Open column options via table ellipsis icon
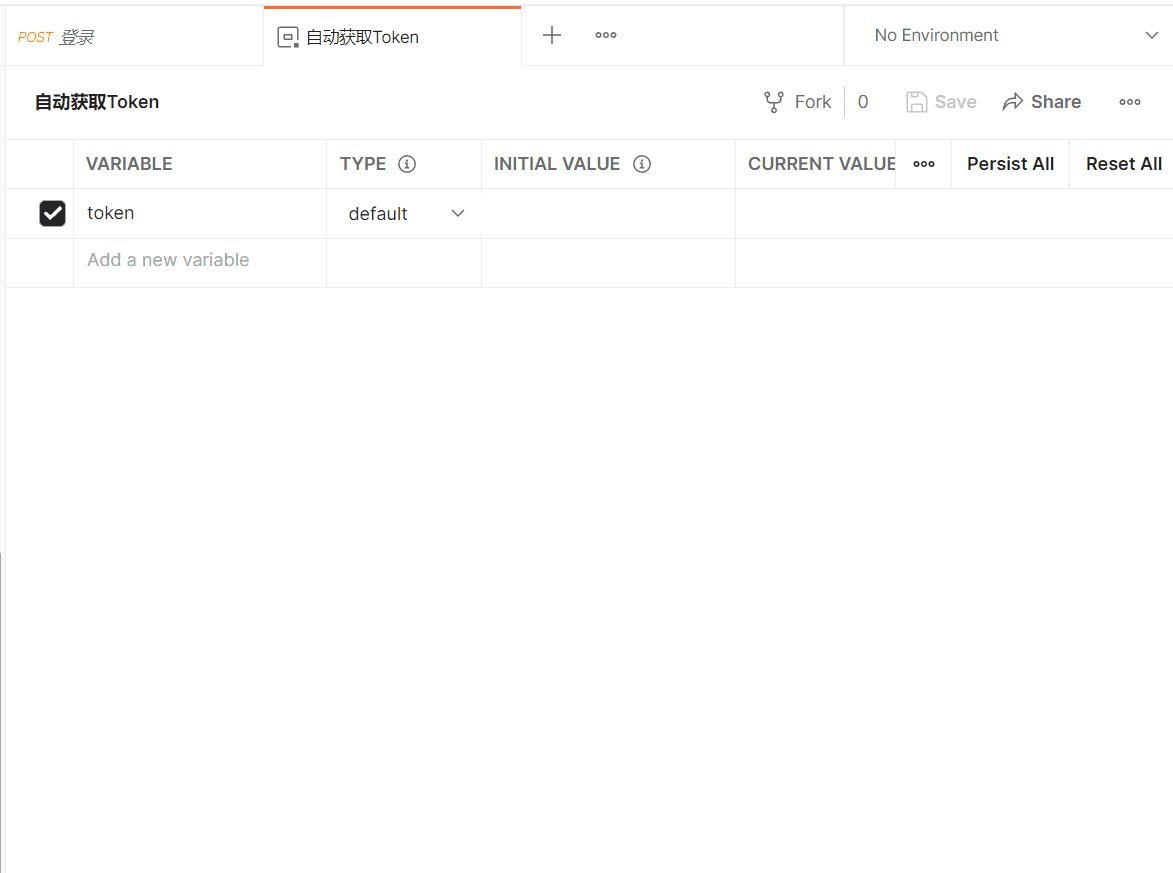Image resolution: width=1173 pixels, height=873 pixels. click(922, 163)
